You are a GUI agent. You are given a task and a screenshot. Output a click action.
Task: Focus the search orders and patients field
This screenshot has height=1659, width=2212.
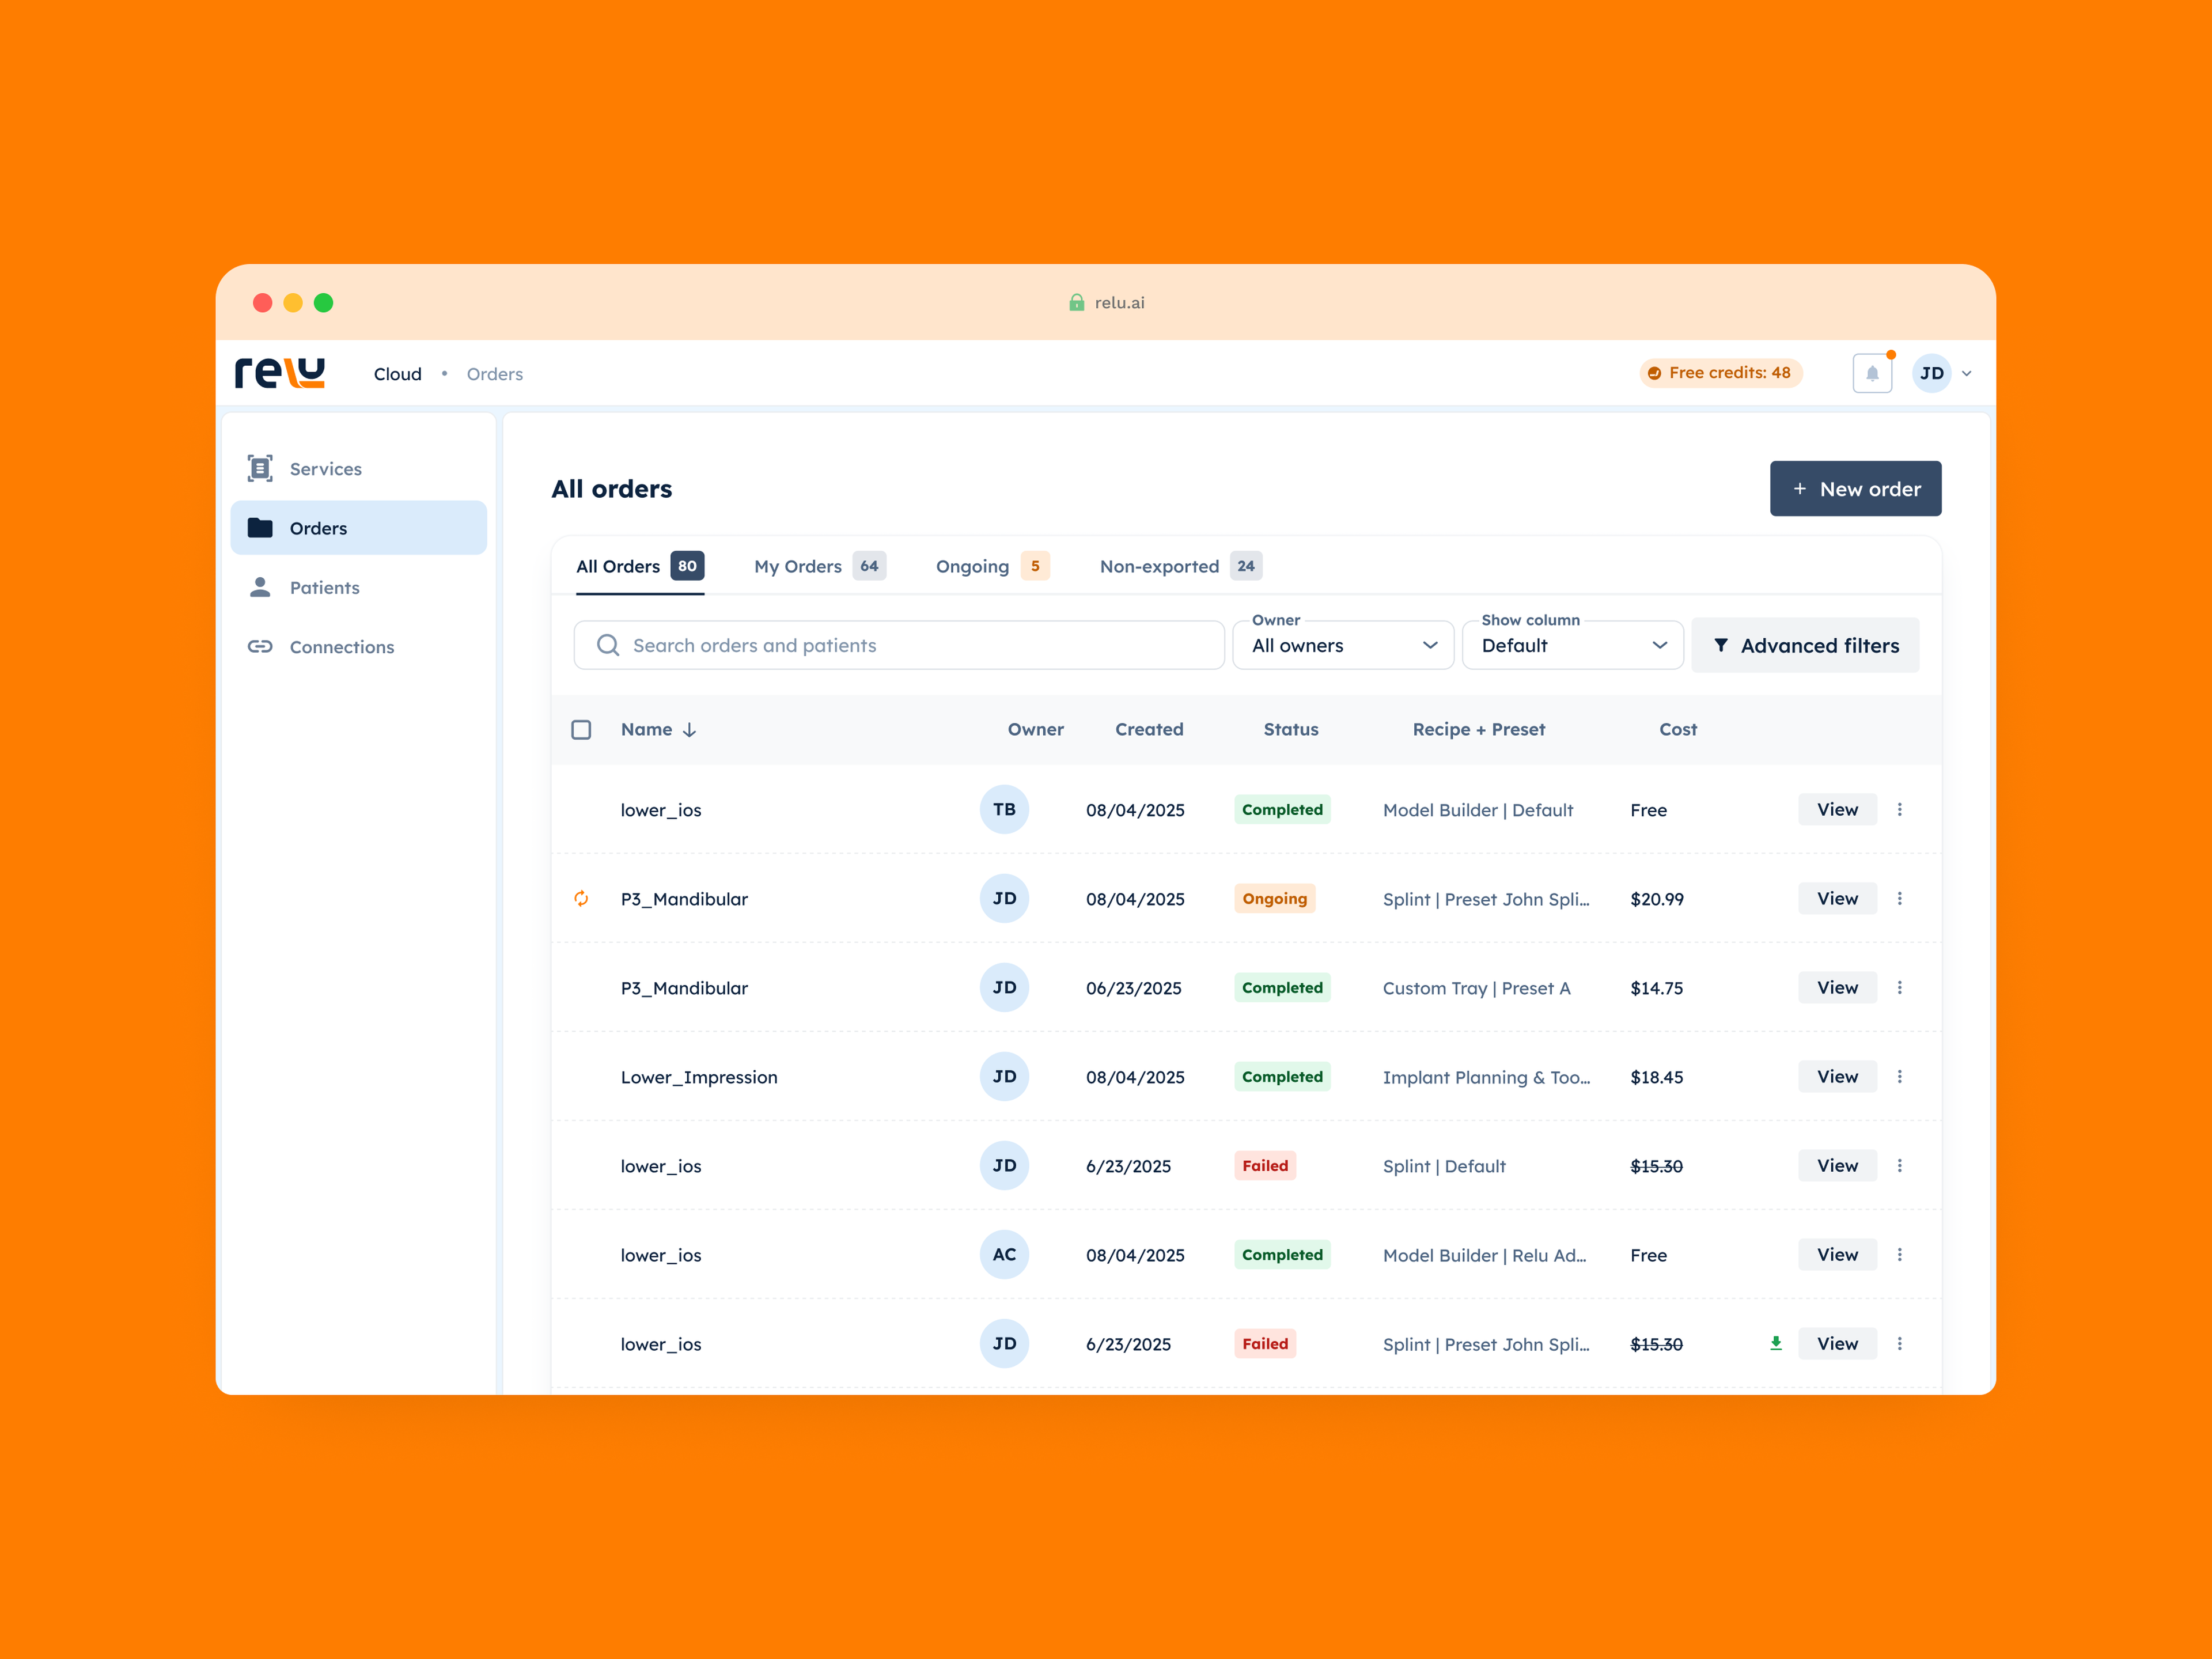[900, 646]
